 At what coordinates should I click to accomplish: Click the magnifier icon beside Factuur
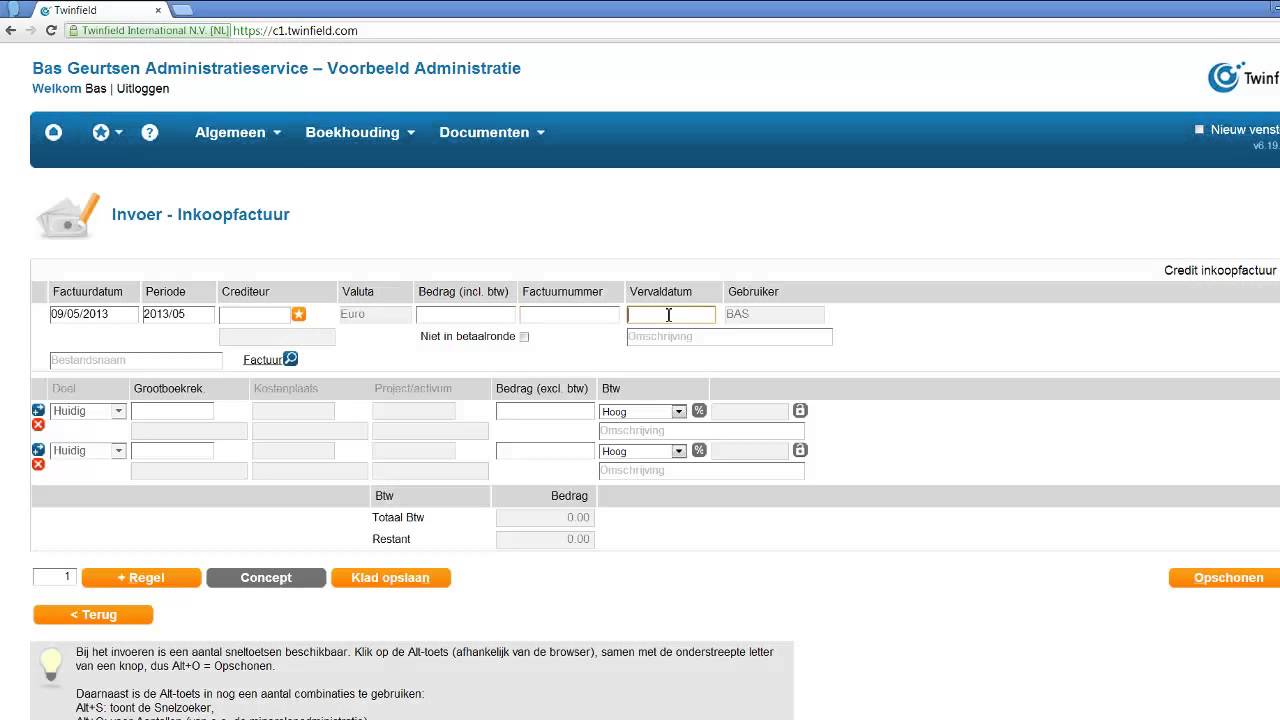tap(291, 358)
